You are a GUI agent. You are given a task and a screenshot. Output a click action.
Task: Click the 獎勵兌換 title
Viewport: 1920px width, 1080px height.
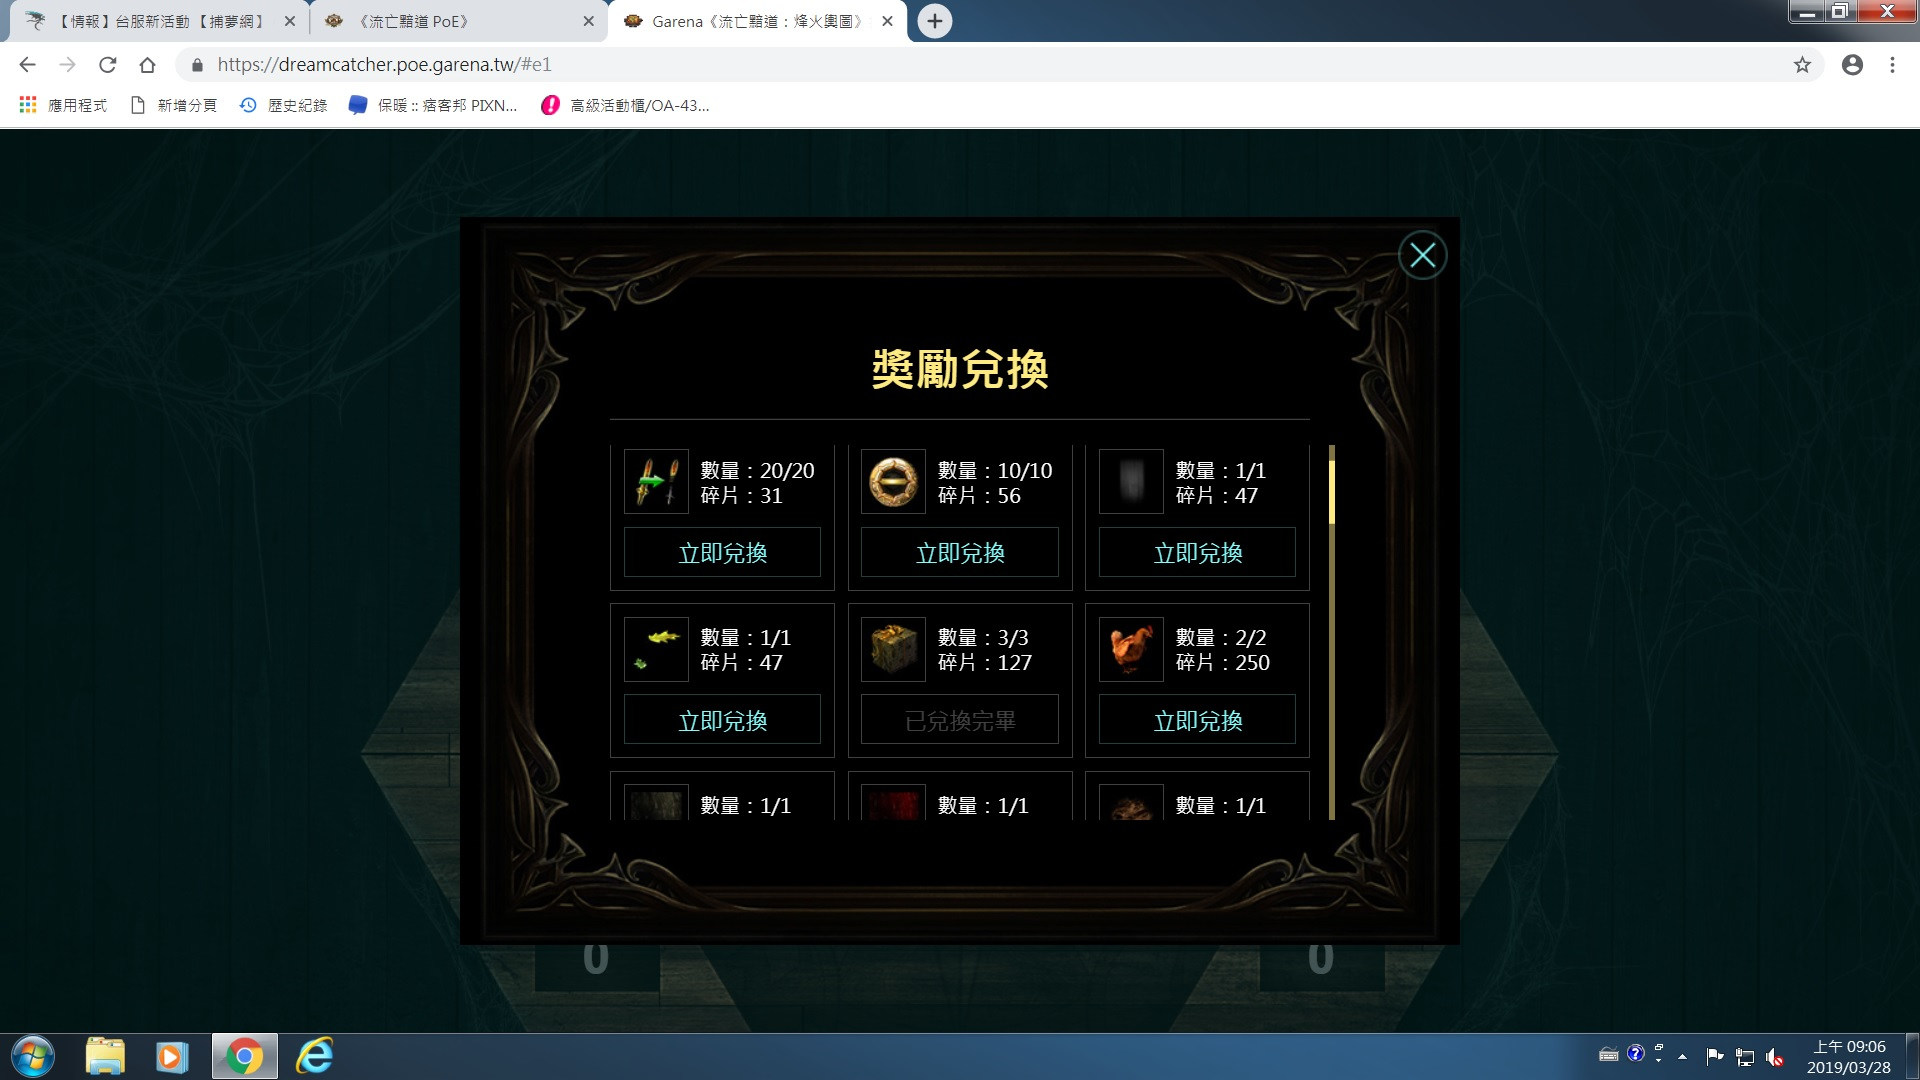coord(960,369)
